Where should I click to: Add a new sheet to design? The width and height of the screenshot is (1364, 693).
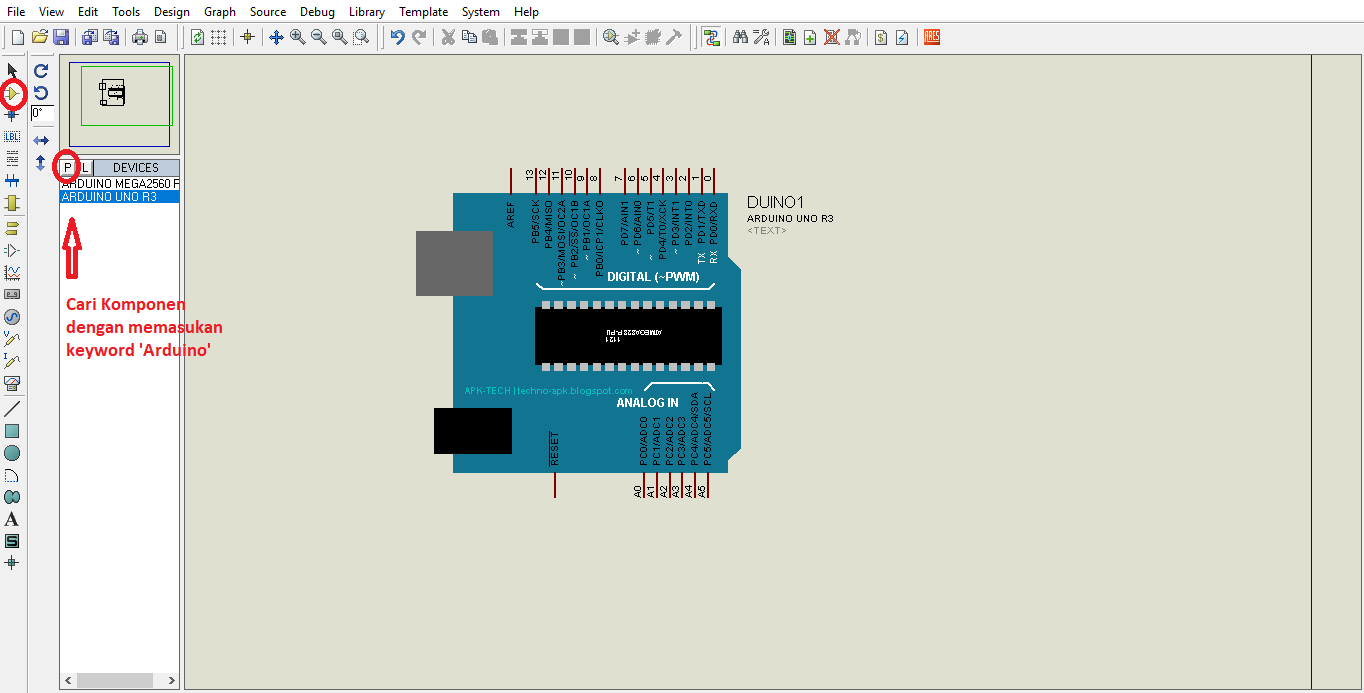pyautogui.click(x=810, y=37)
